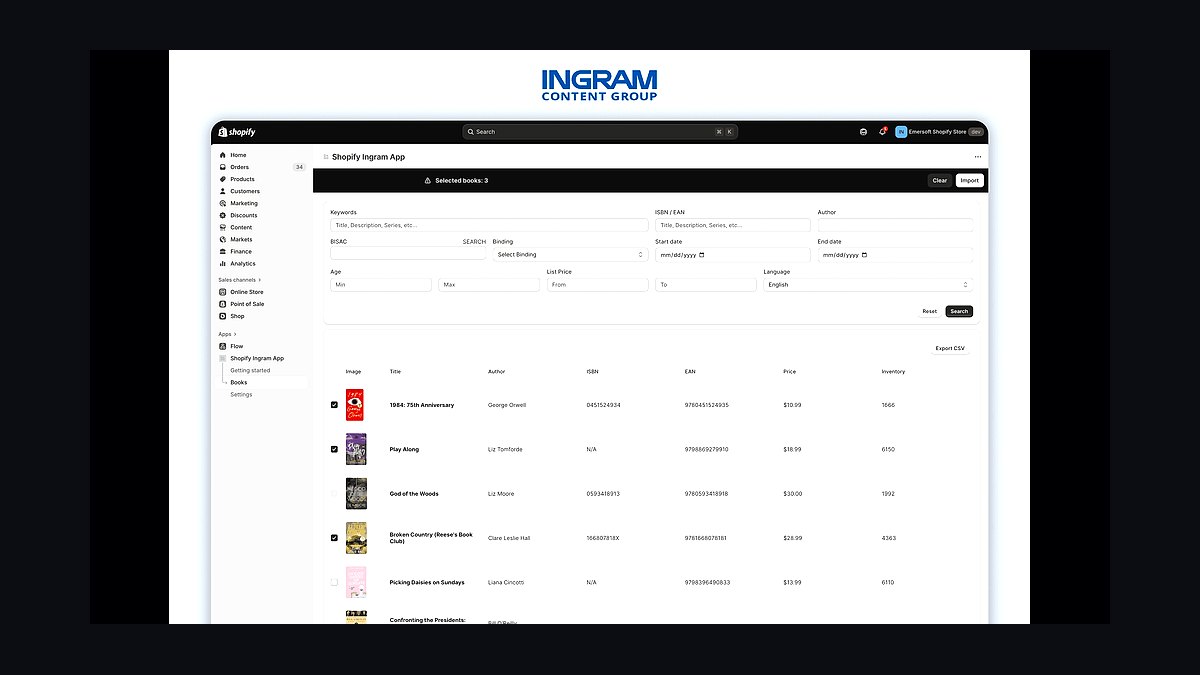Viewport: 1200px width, 675px height.
Task: Open Getting started under Shopify Ingram App
Action: (x=250, y=370)
